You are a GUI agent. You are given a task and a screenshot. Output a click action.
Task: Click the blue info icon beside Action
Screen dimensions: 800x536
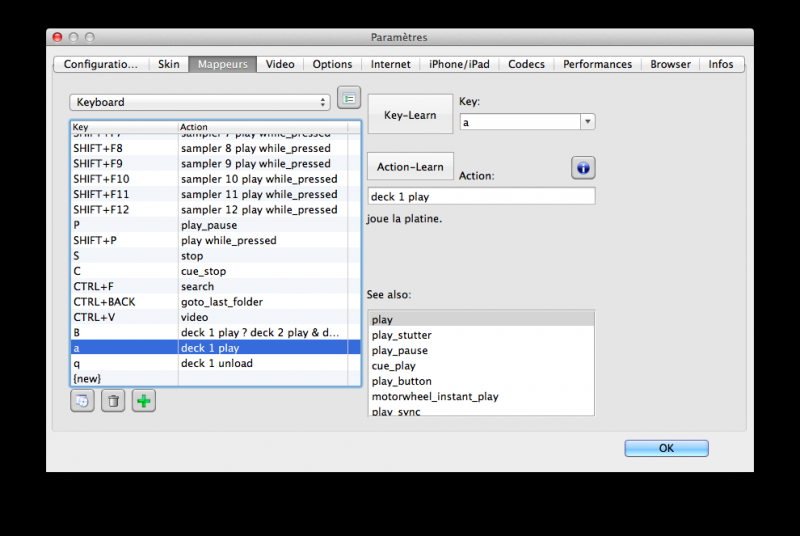pyautogui.click(x=583, y=167)
